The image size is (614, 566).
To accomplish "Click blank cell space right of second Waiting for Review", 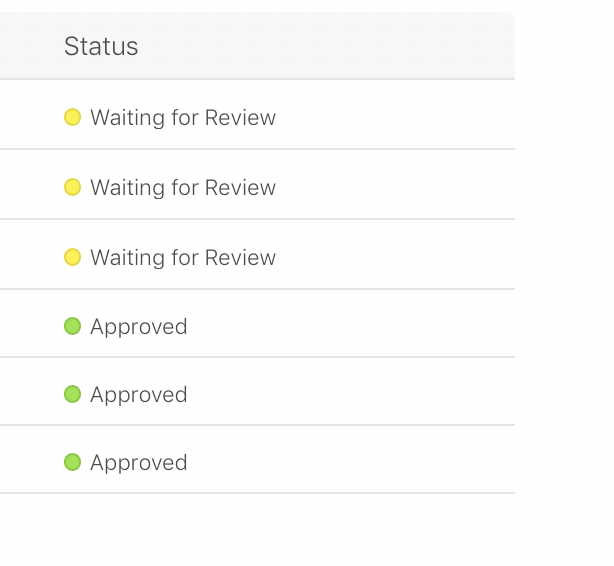I will [x=400, y=188].
